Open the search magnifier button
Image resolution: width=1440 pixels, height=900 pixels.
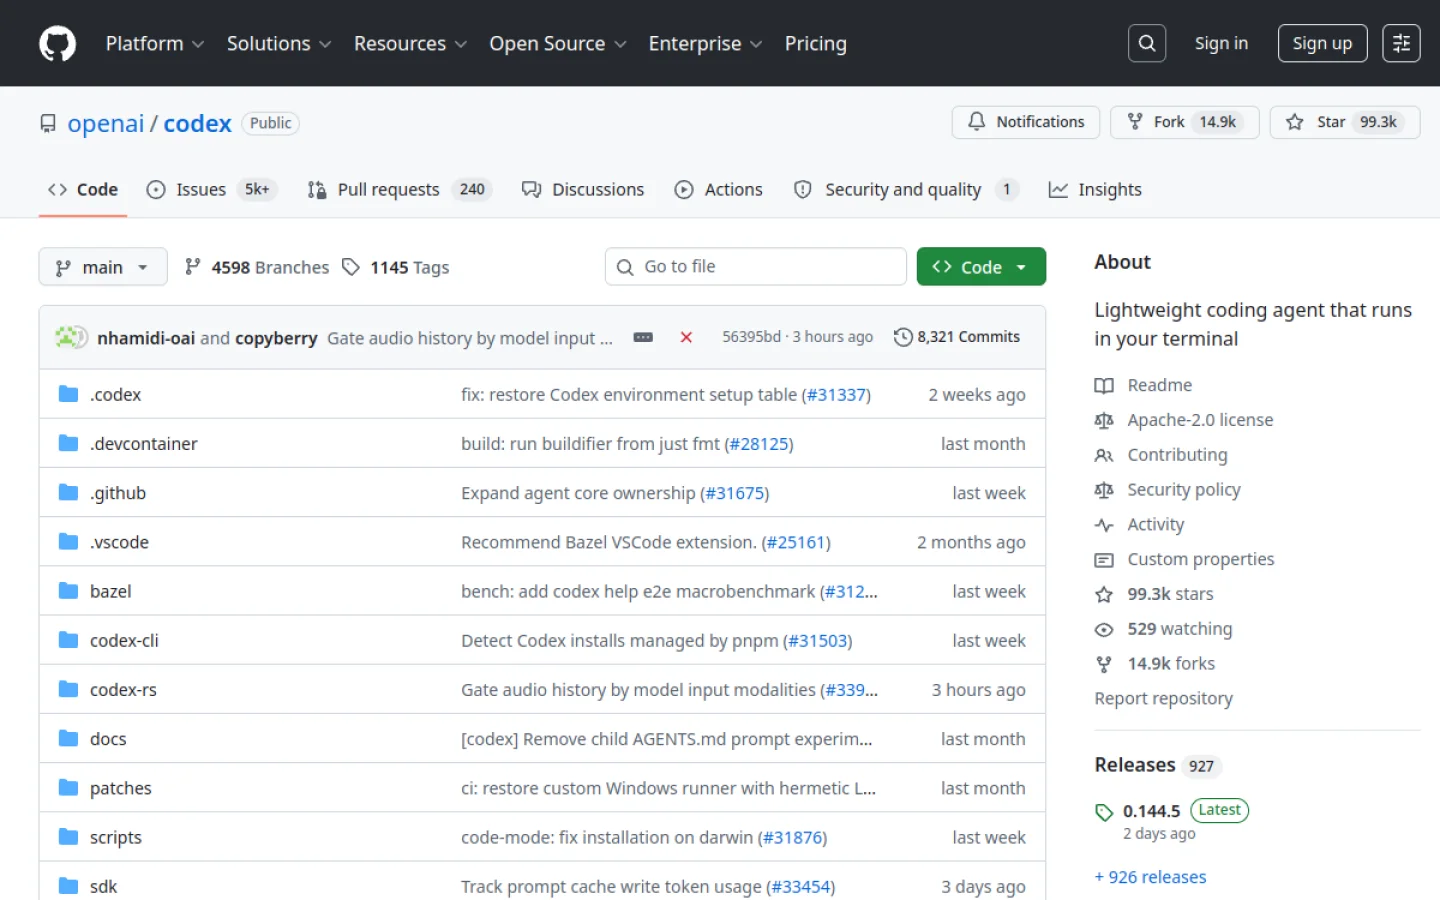[x=1147, y=43]
